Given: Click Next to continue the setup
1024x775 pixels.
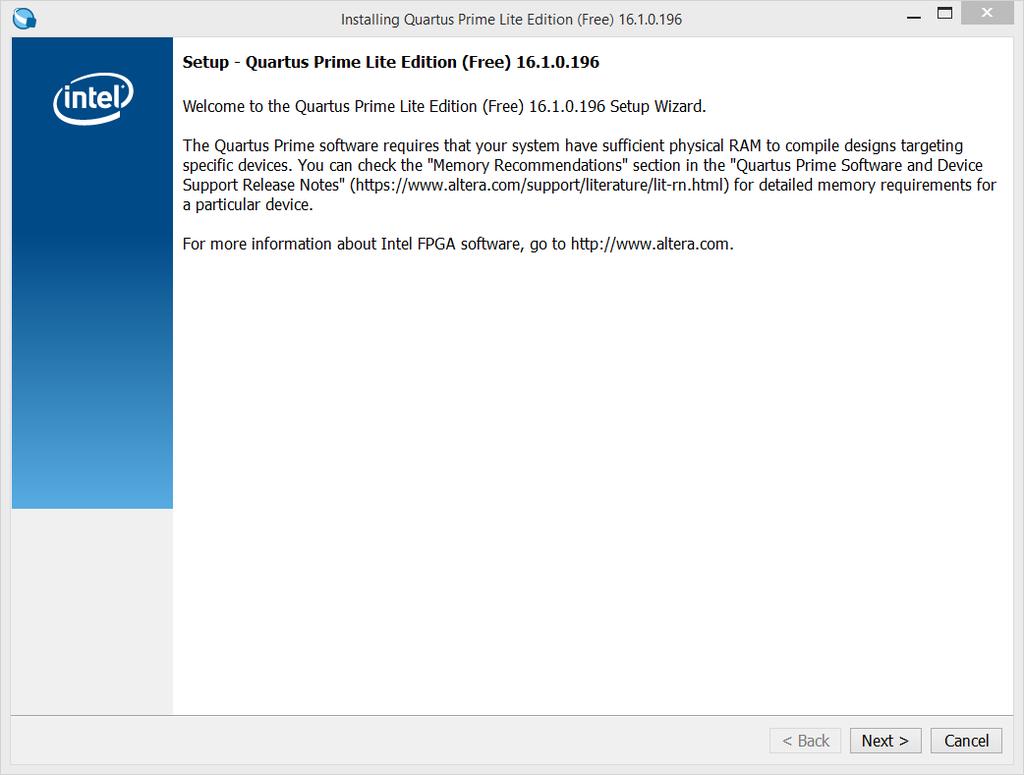Looking at the screenshot, I should click(x=885, y=740).
